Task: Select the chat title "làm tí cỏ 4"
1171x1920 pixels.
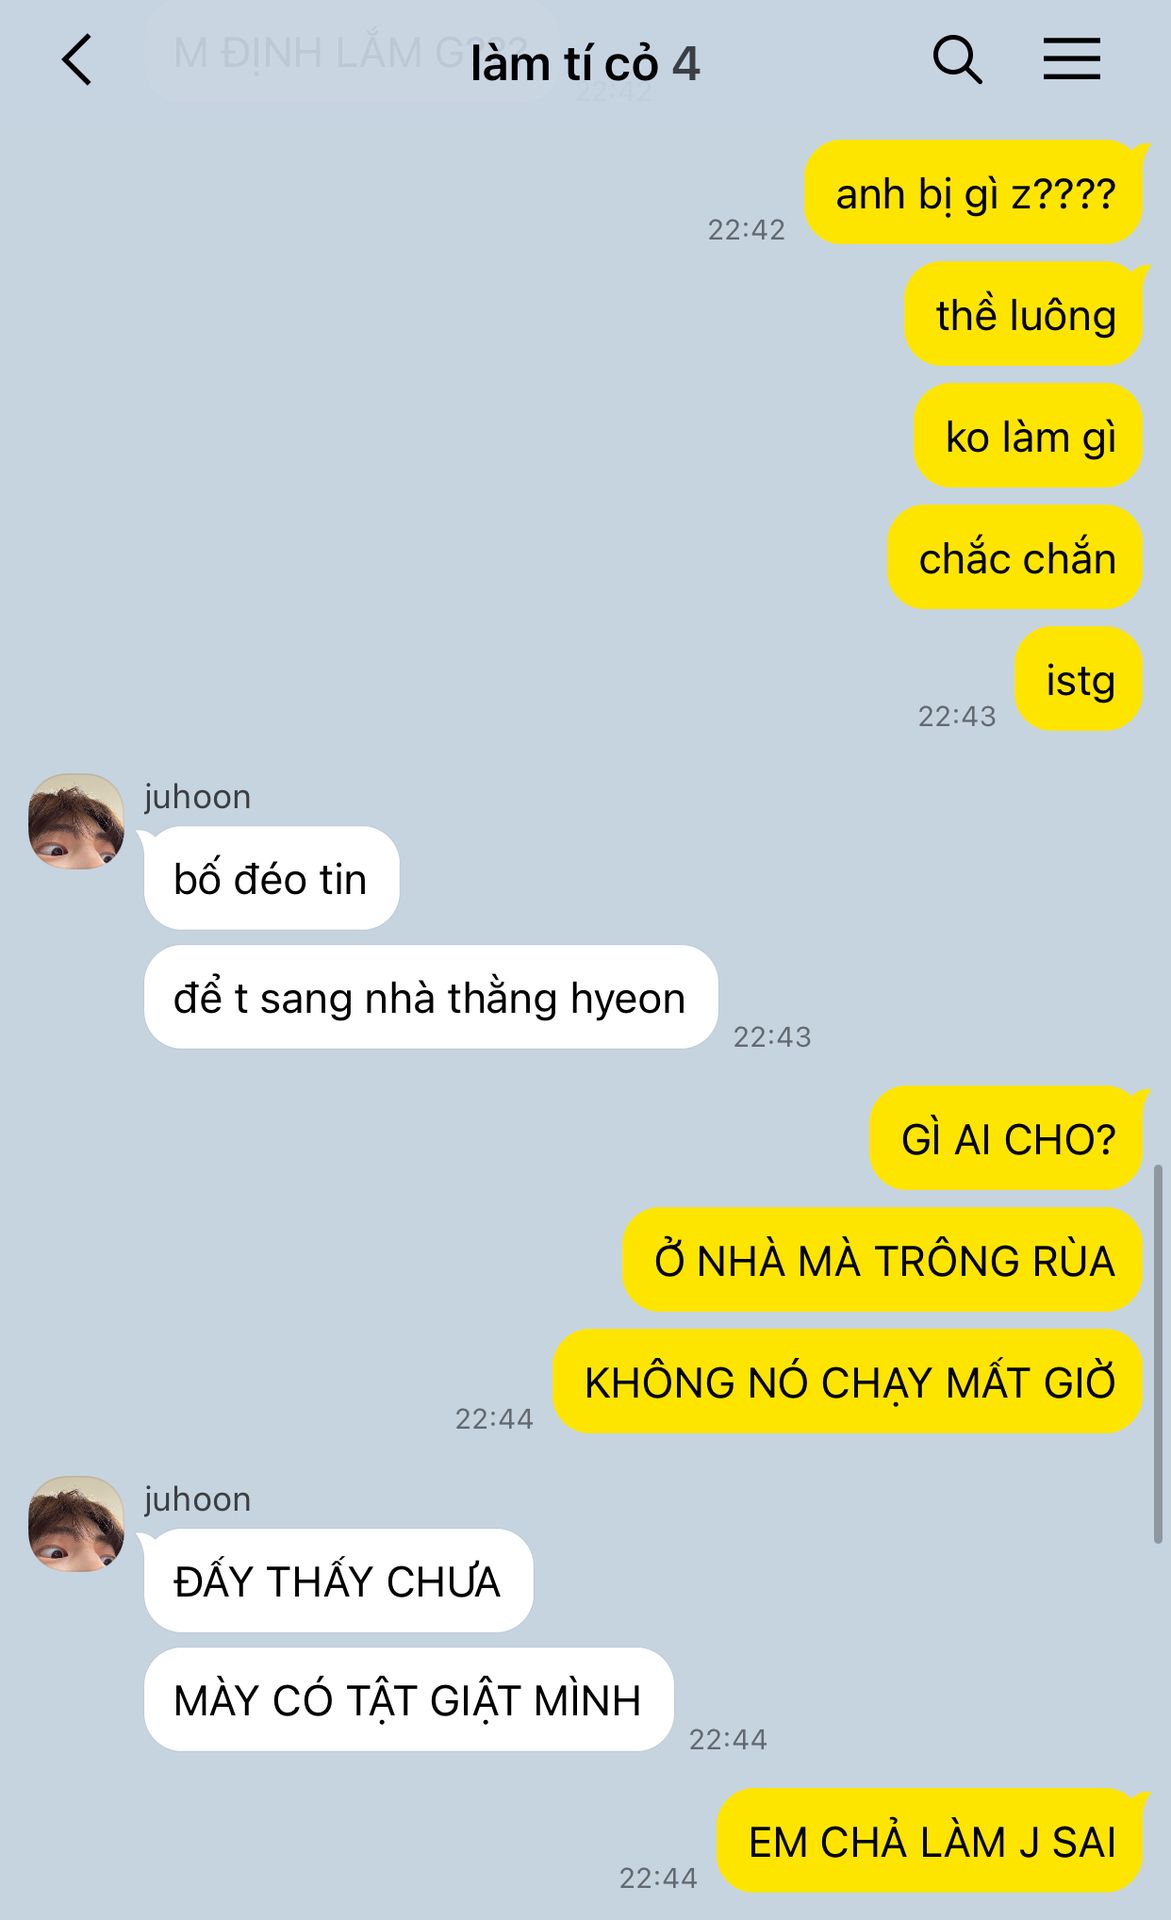Action: 585,65
